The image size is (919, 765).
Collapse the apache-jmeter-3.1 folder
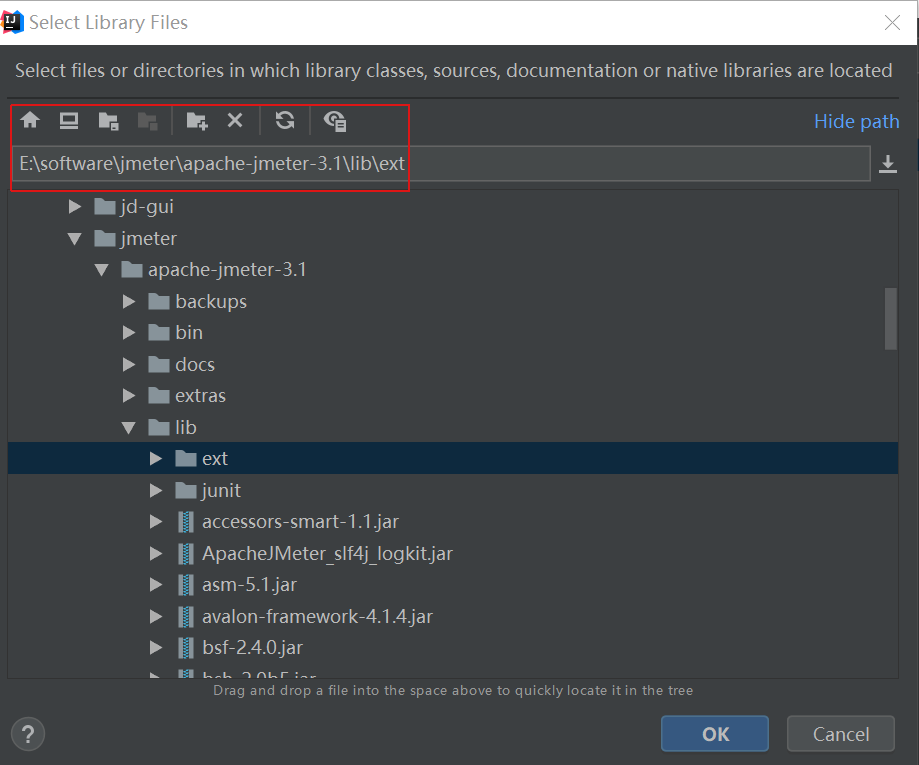[x=101, y=269]
